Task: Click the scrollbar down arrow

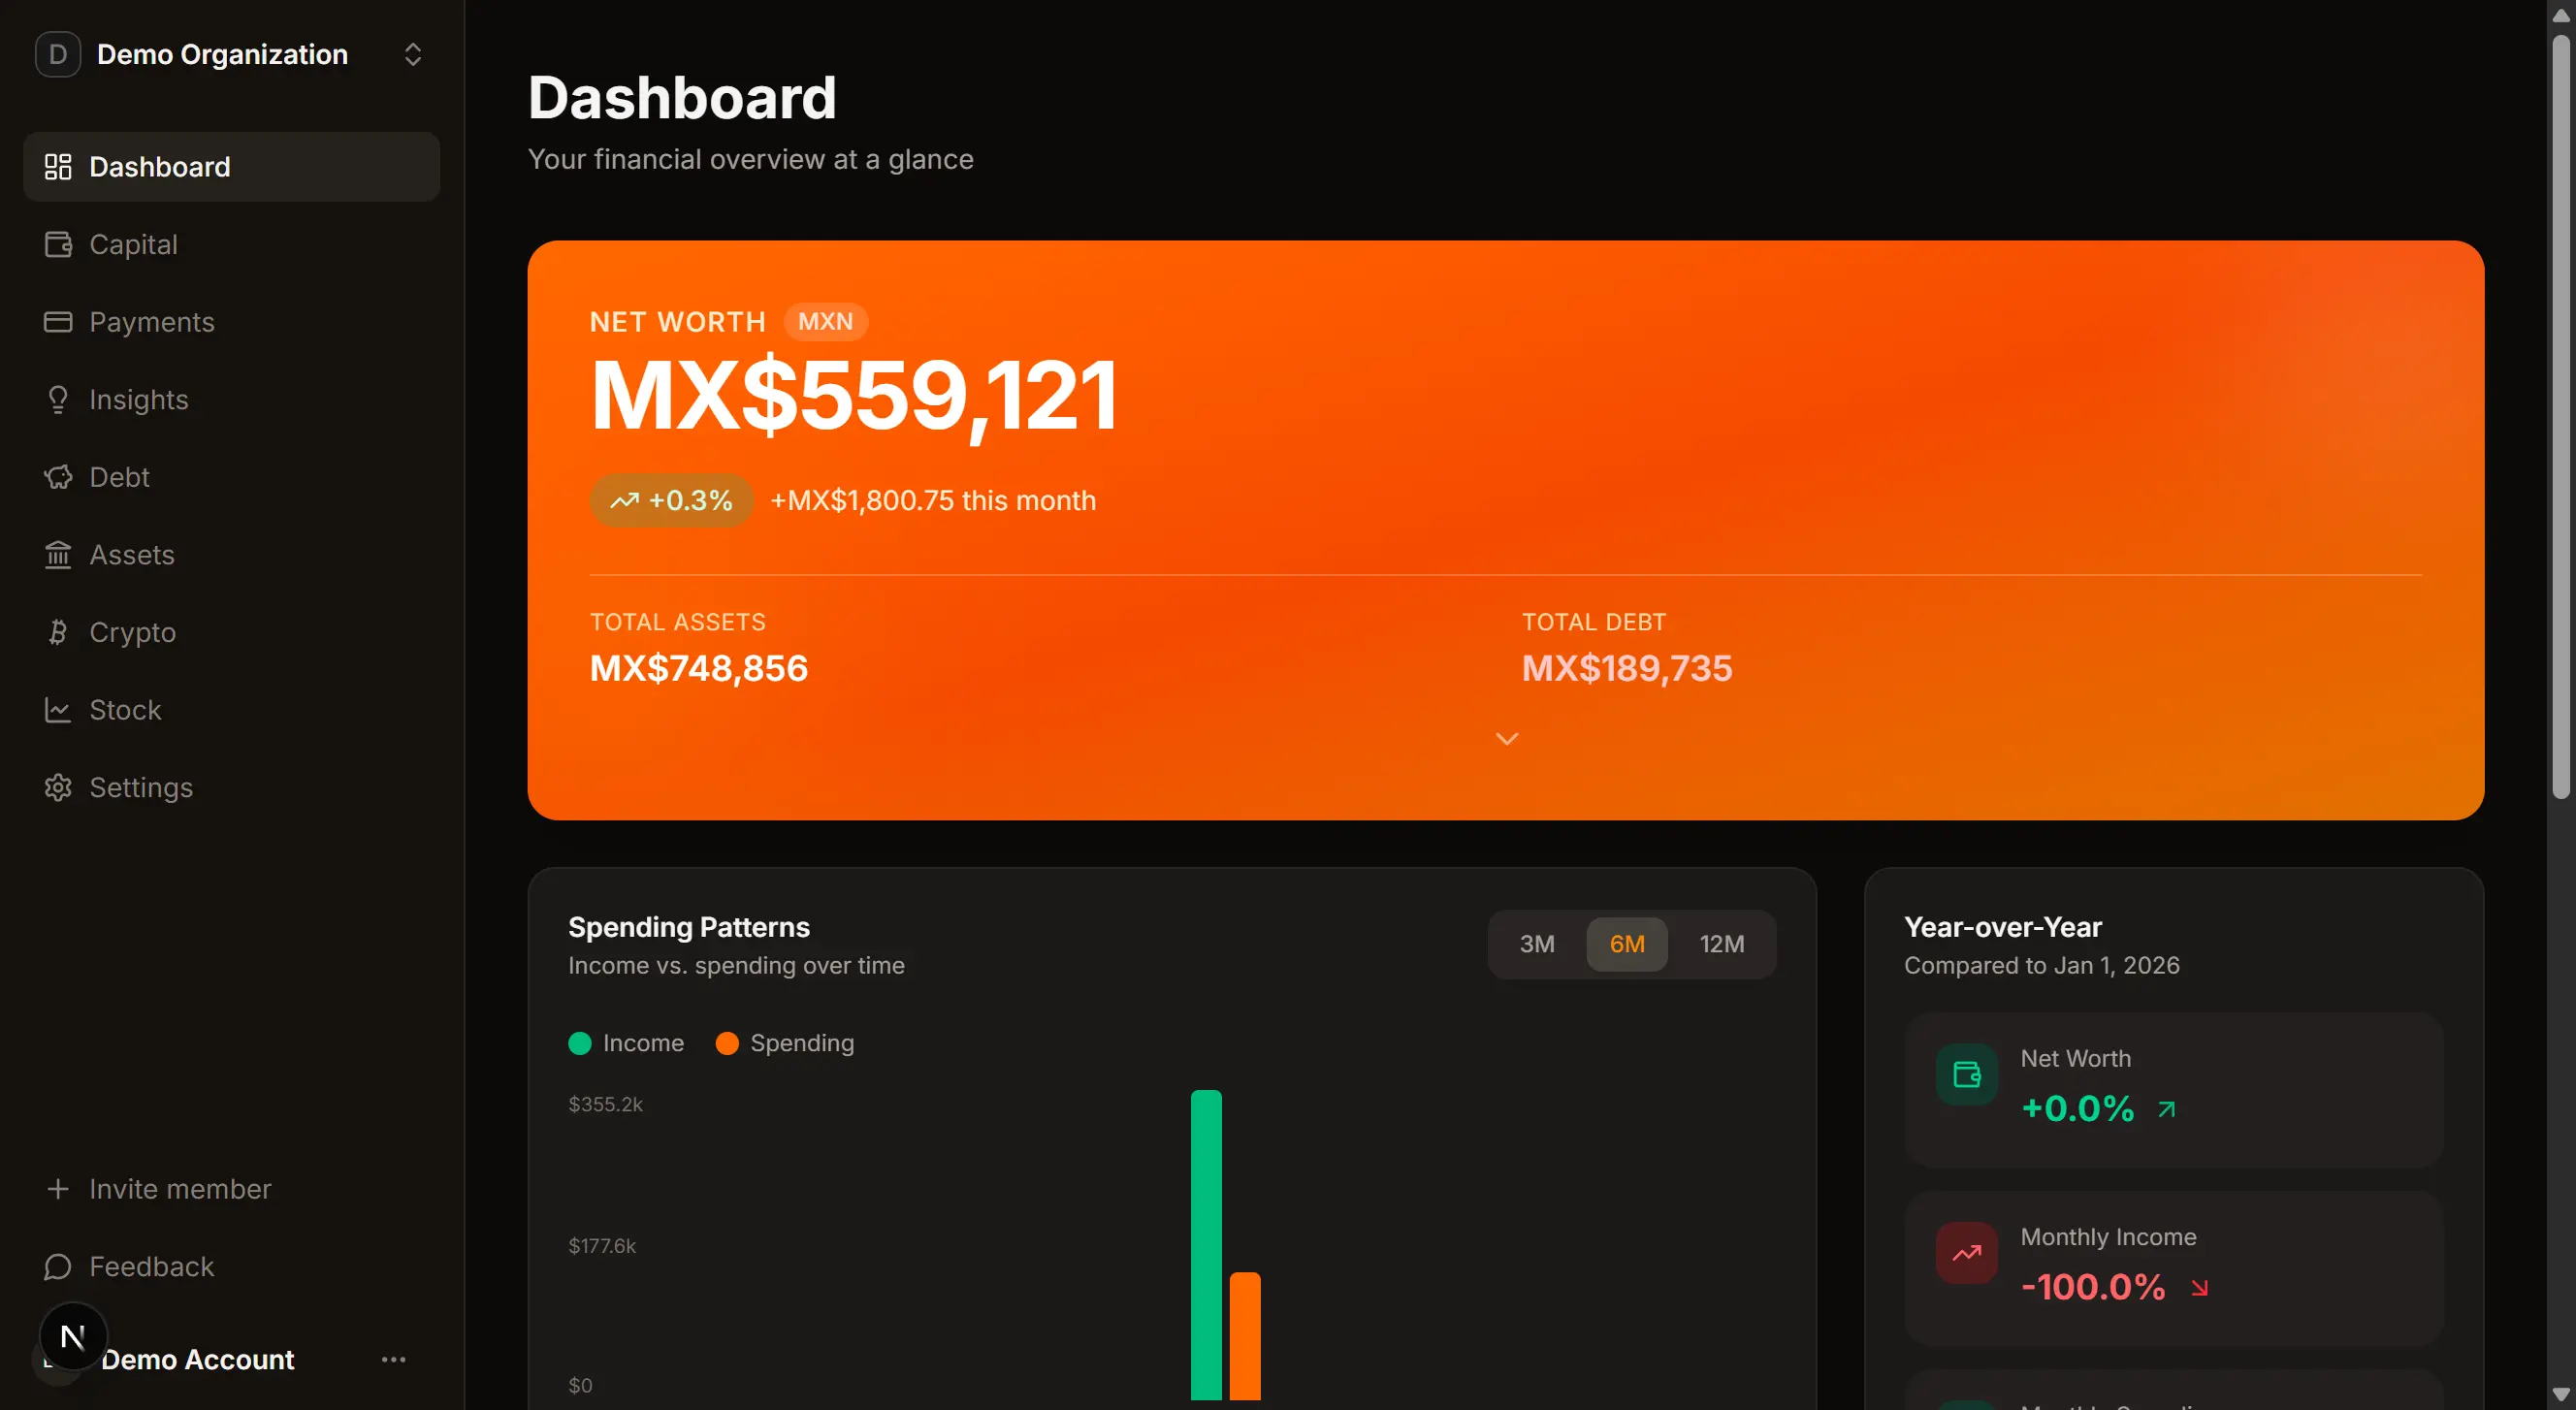Action: (2560, 1393)
